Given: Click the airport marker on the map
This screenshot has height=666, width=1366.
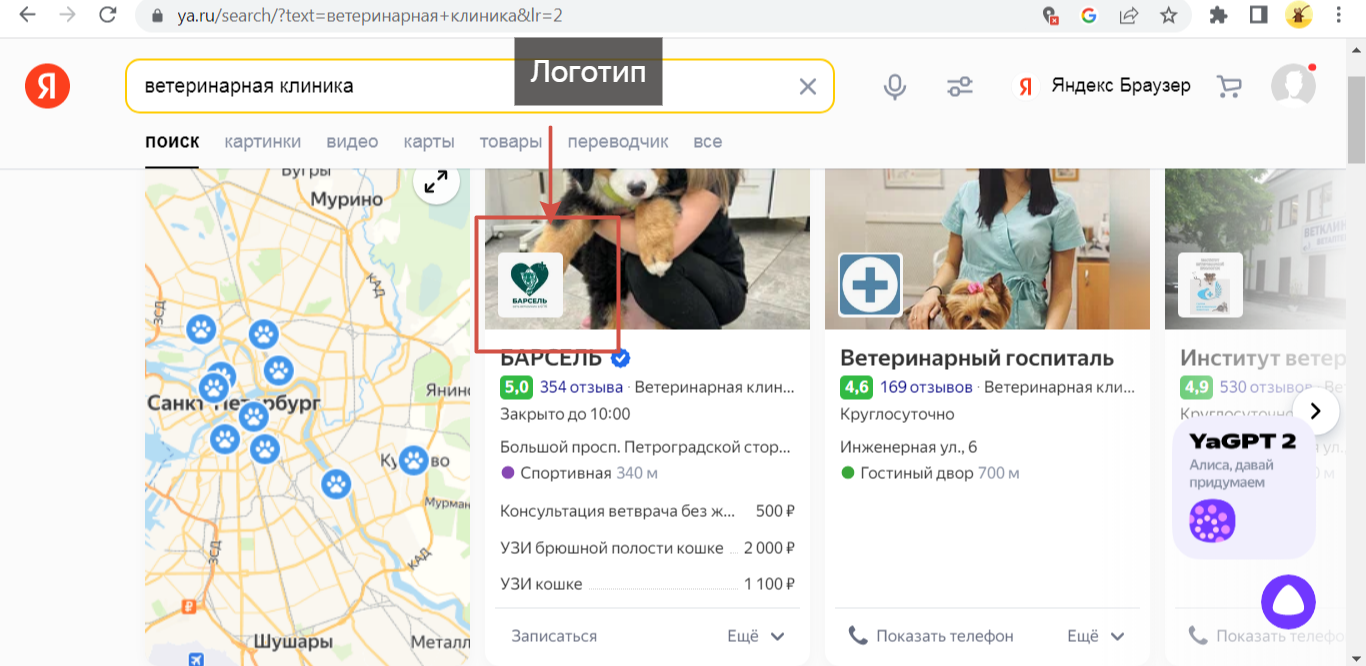Looking at the screenshot, I should (194, 658).
